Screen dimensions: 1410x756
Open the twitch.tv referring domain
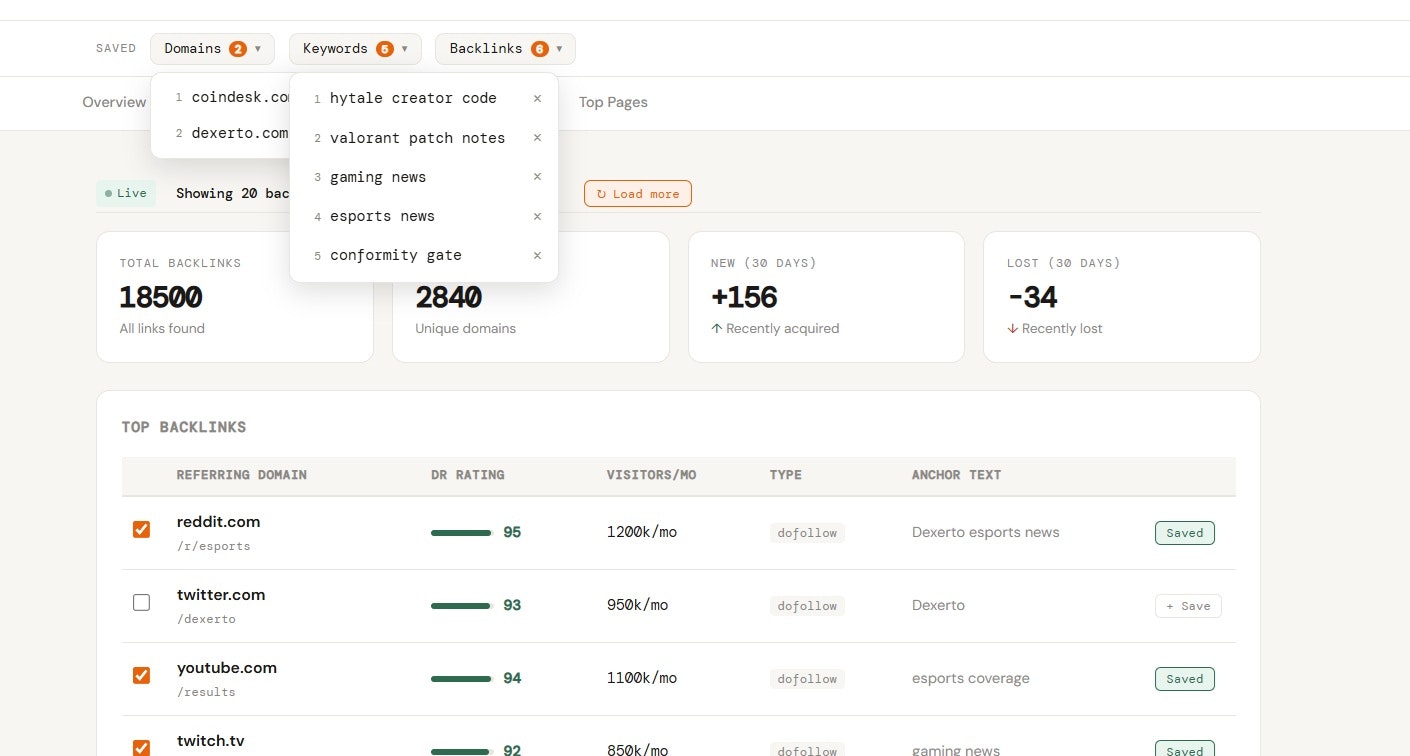pyautogui.click(x=211, y=740)
